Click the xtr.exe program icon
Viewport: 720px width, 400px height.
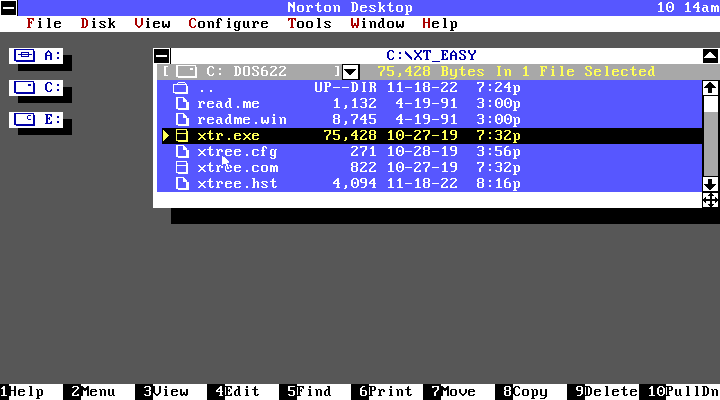(x=182, y=135)
